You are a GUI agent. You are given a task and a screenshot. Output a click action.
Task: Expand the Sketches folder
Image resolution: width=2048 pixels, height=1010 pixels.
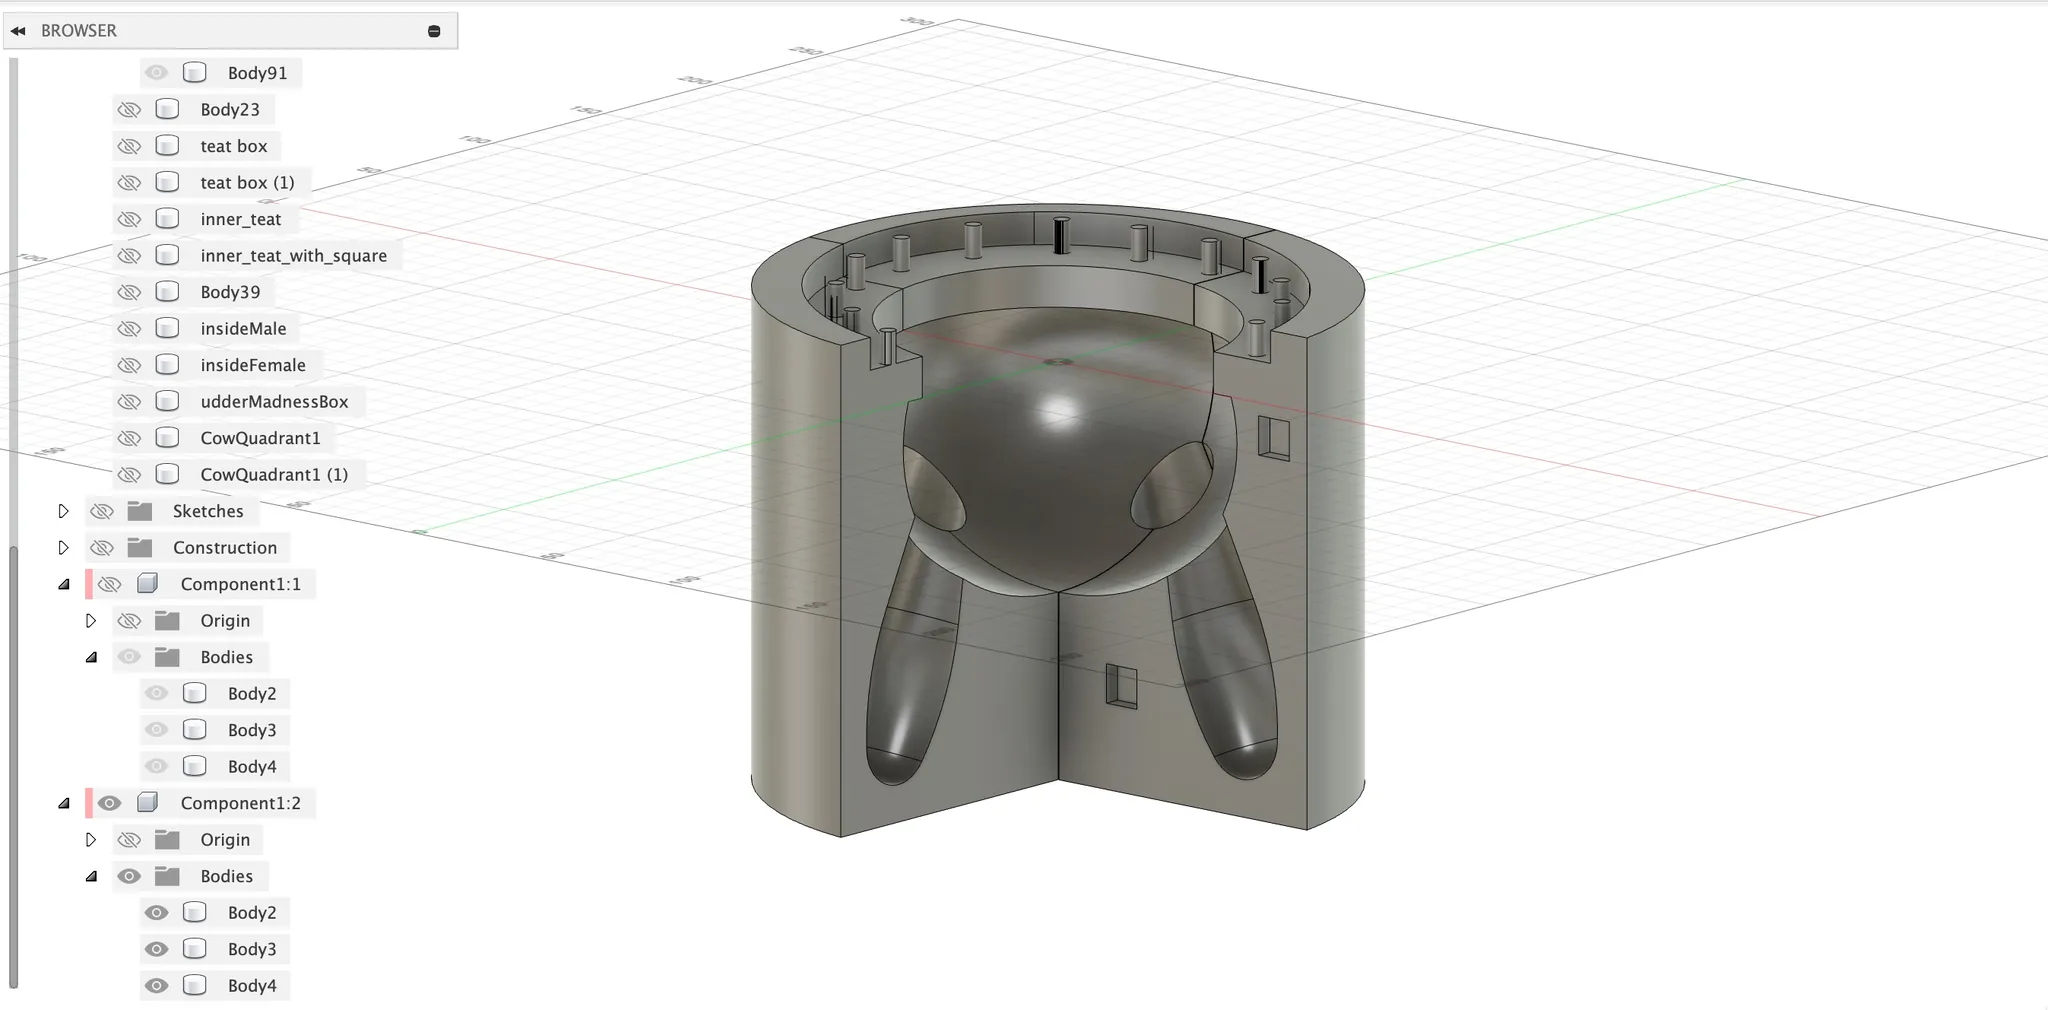63,511
